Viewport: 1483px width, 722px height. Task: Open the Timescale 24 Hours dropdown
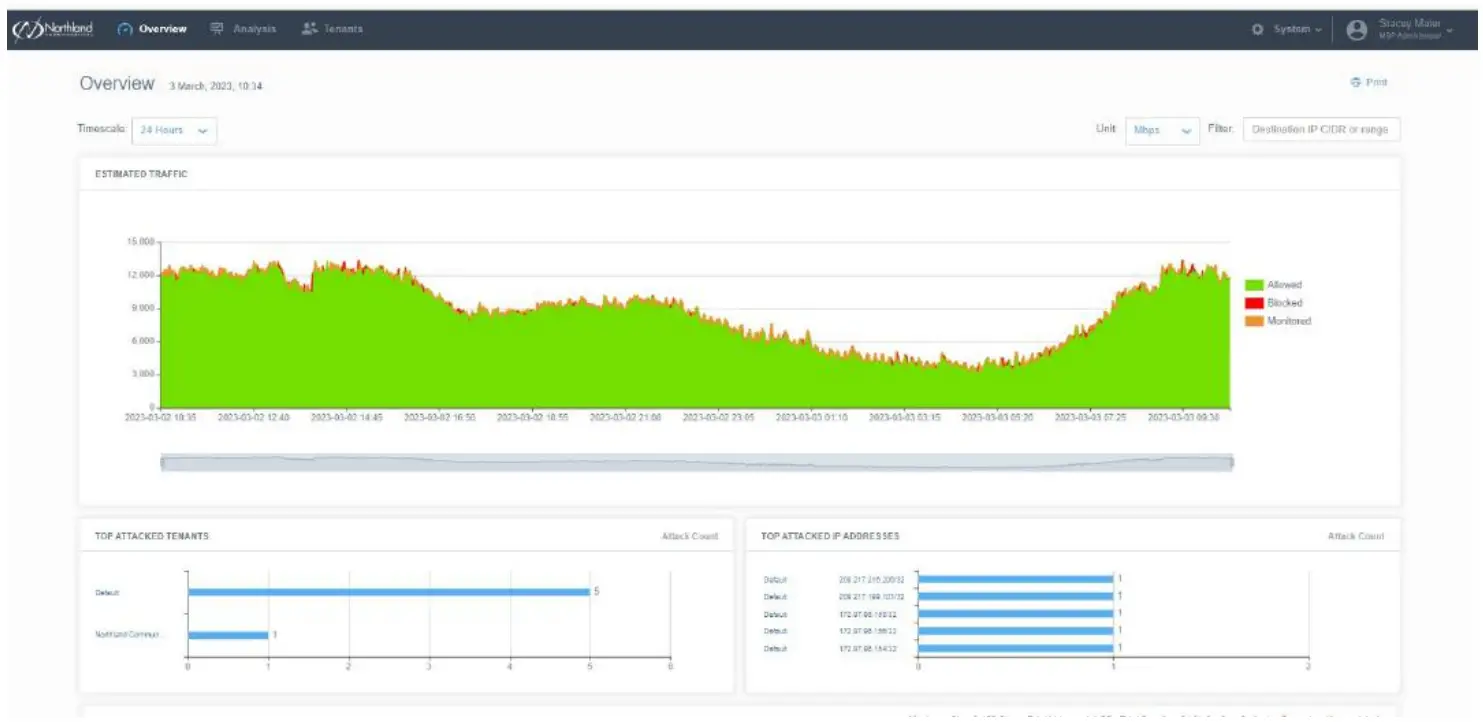tap(174, 131)
